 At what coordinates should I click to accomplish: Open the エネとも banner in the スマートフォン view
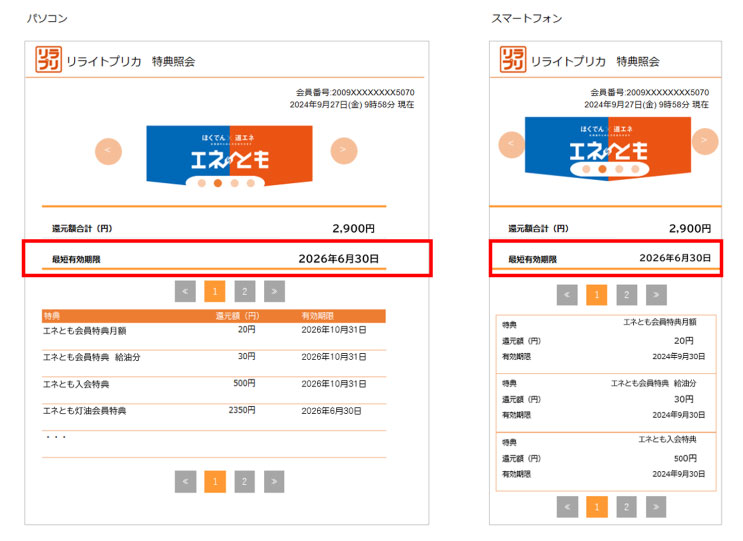[608, 148]
